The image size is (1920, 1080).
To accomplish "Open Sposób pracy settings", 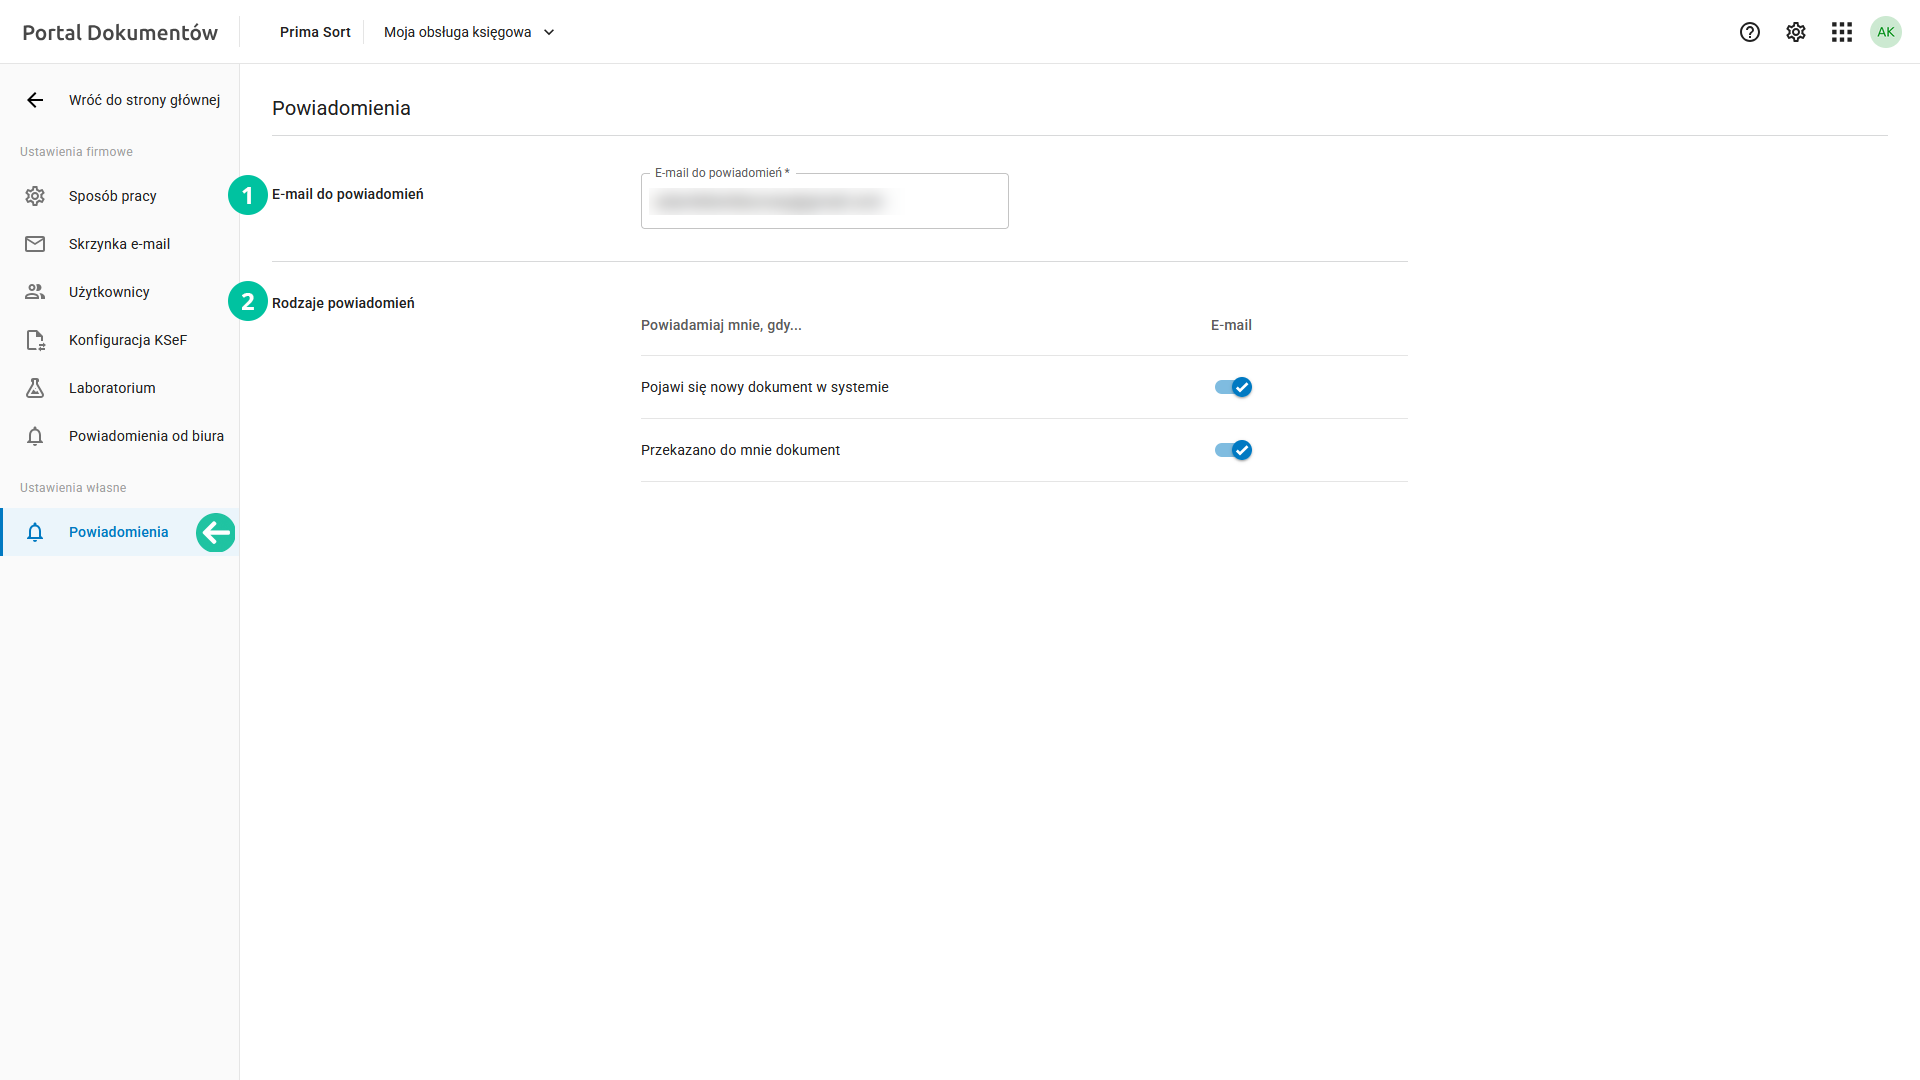I will [x=113, y=196].
